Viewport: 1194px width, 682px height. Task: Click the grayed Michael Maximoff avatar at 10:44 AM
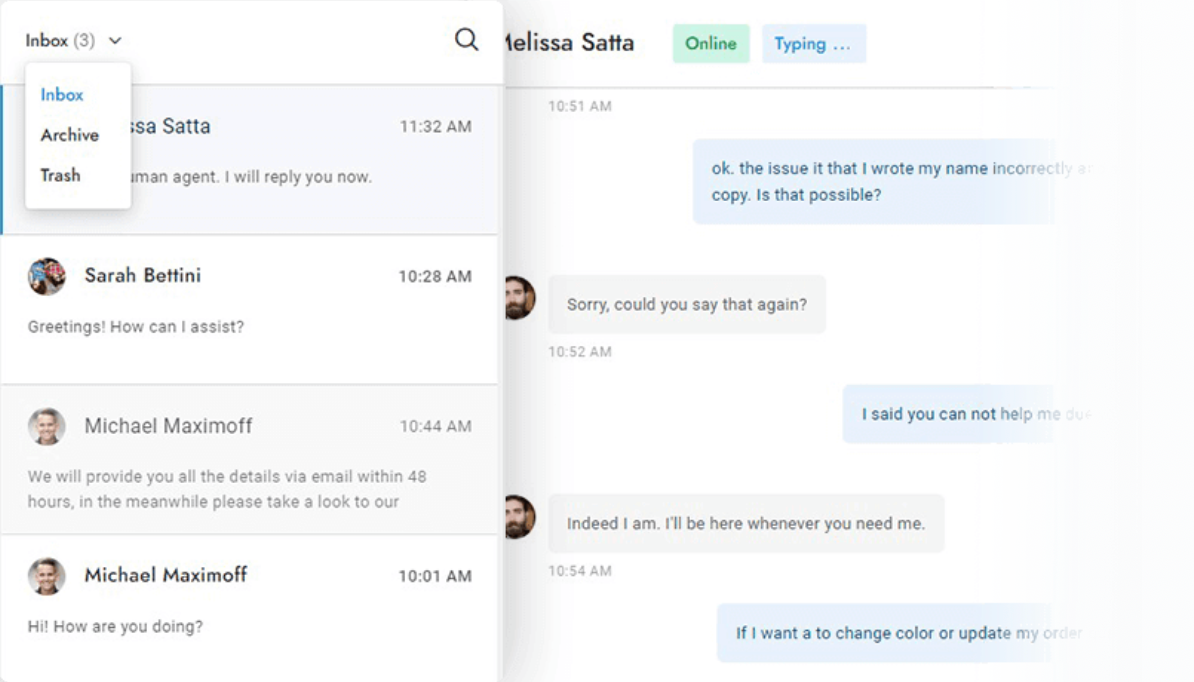(x=46, y=426)
